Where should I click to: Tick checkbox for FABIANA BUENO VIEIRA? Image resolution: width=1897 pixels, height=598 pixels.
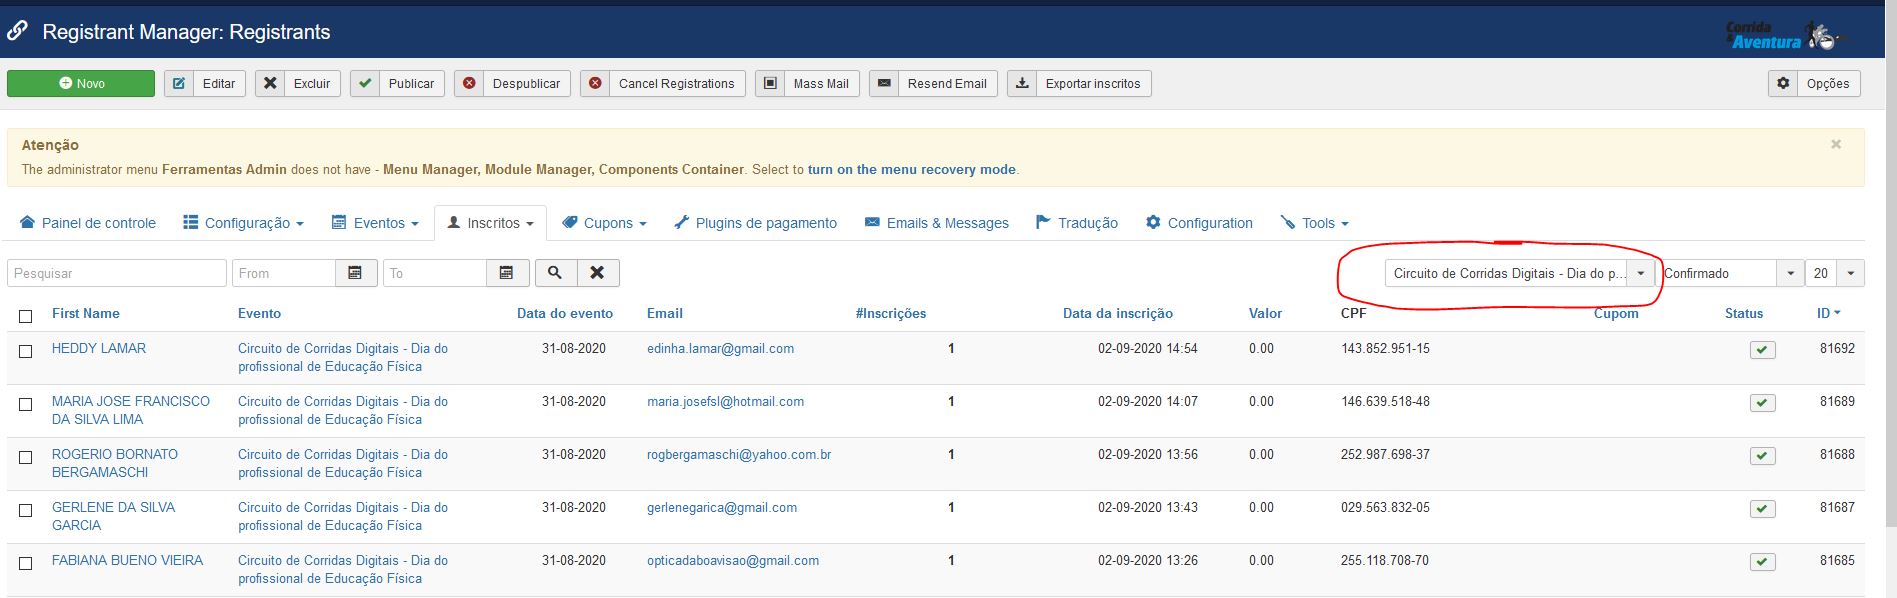(26, 563)
